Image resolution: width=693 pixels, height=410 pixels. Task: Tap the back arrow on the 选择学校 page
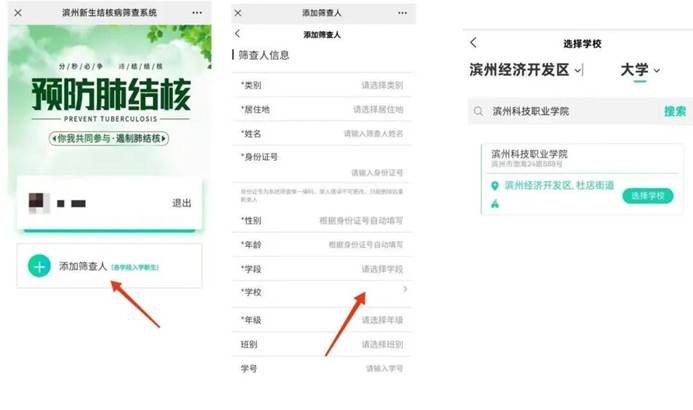point(473,42)
